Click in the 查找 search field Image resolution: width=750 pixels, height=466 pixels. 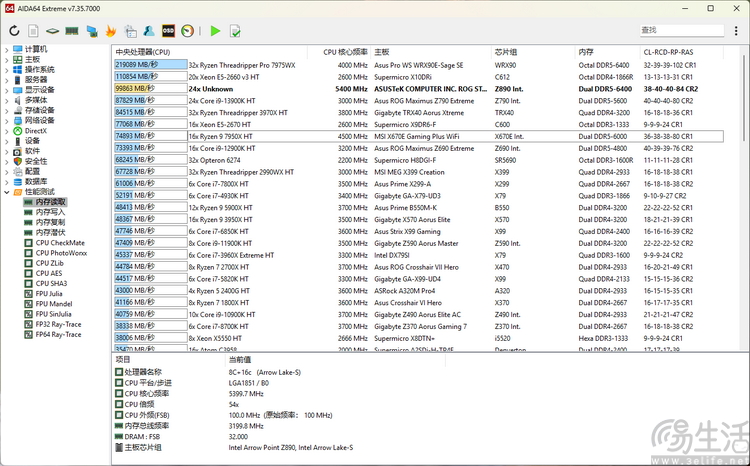point(682,30)
